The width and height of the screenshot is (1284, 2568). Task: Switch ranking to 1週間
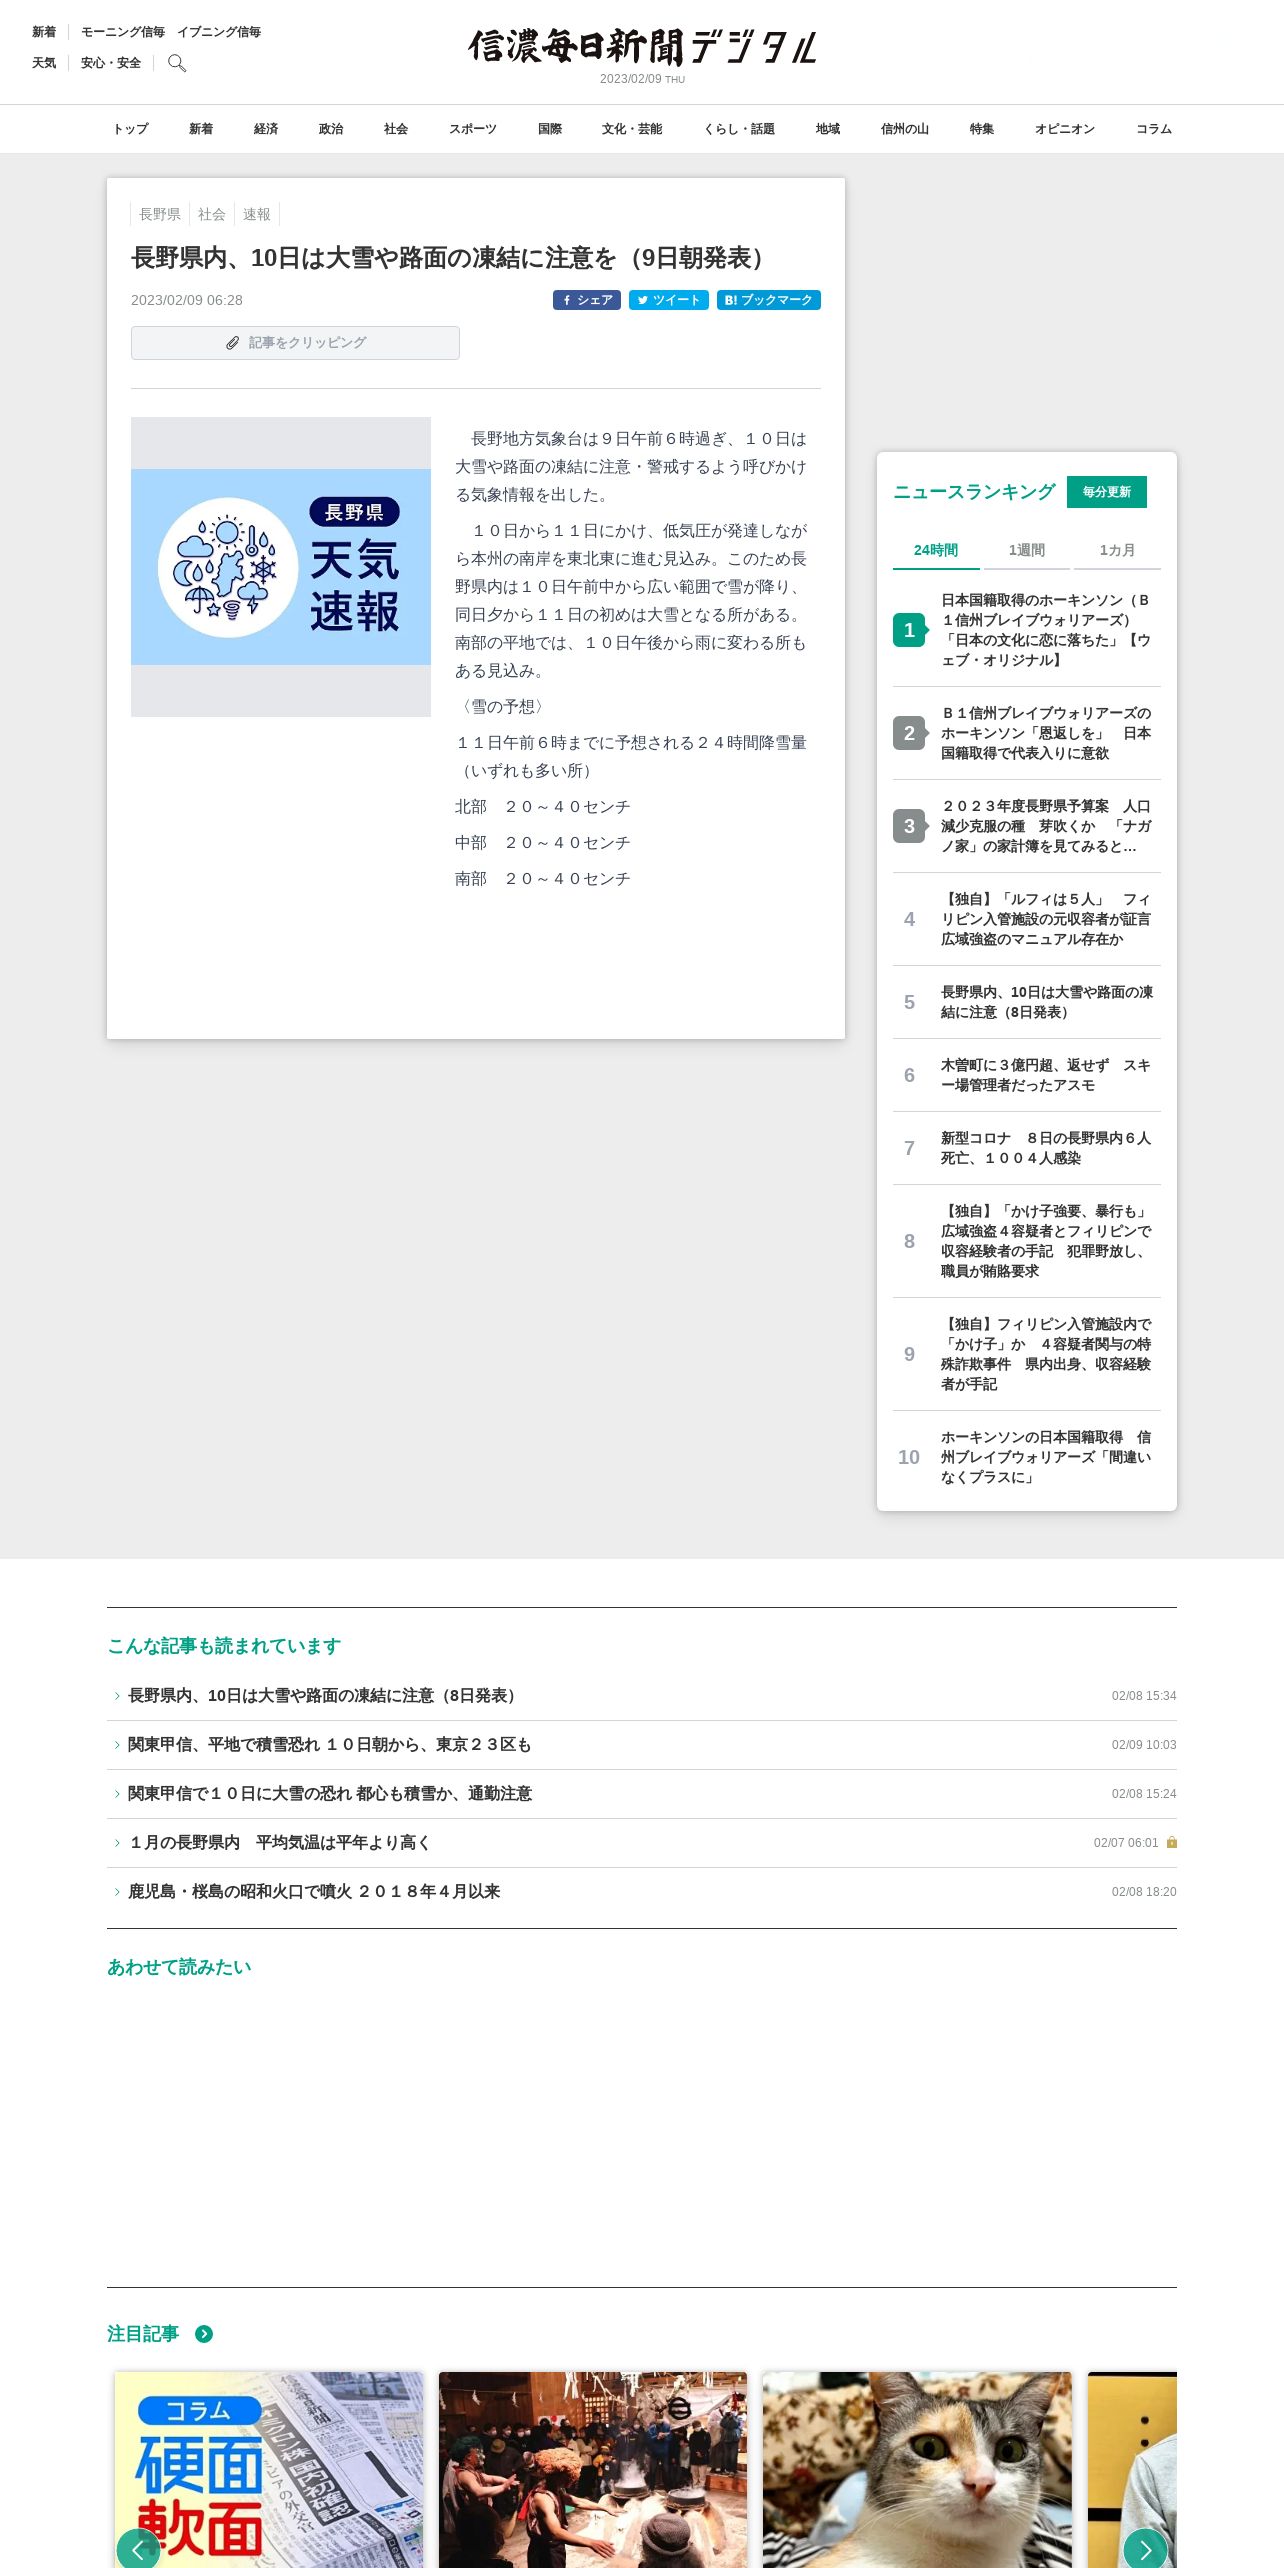[x=1026, y=550]
